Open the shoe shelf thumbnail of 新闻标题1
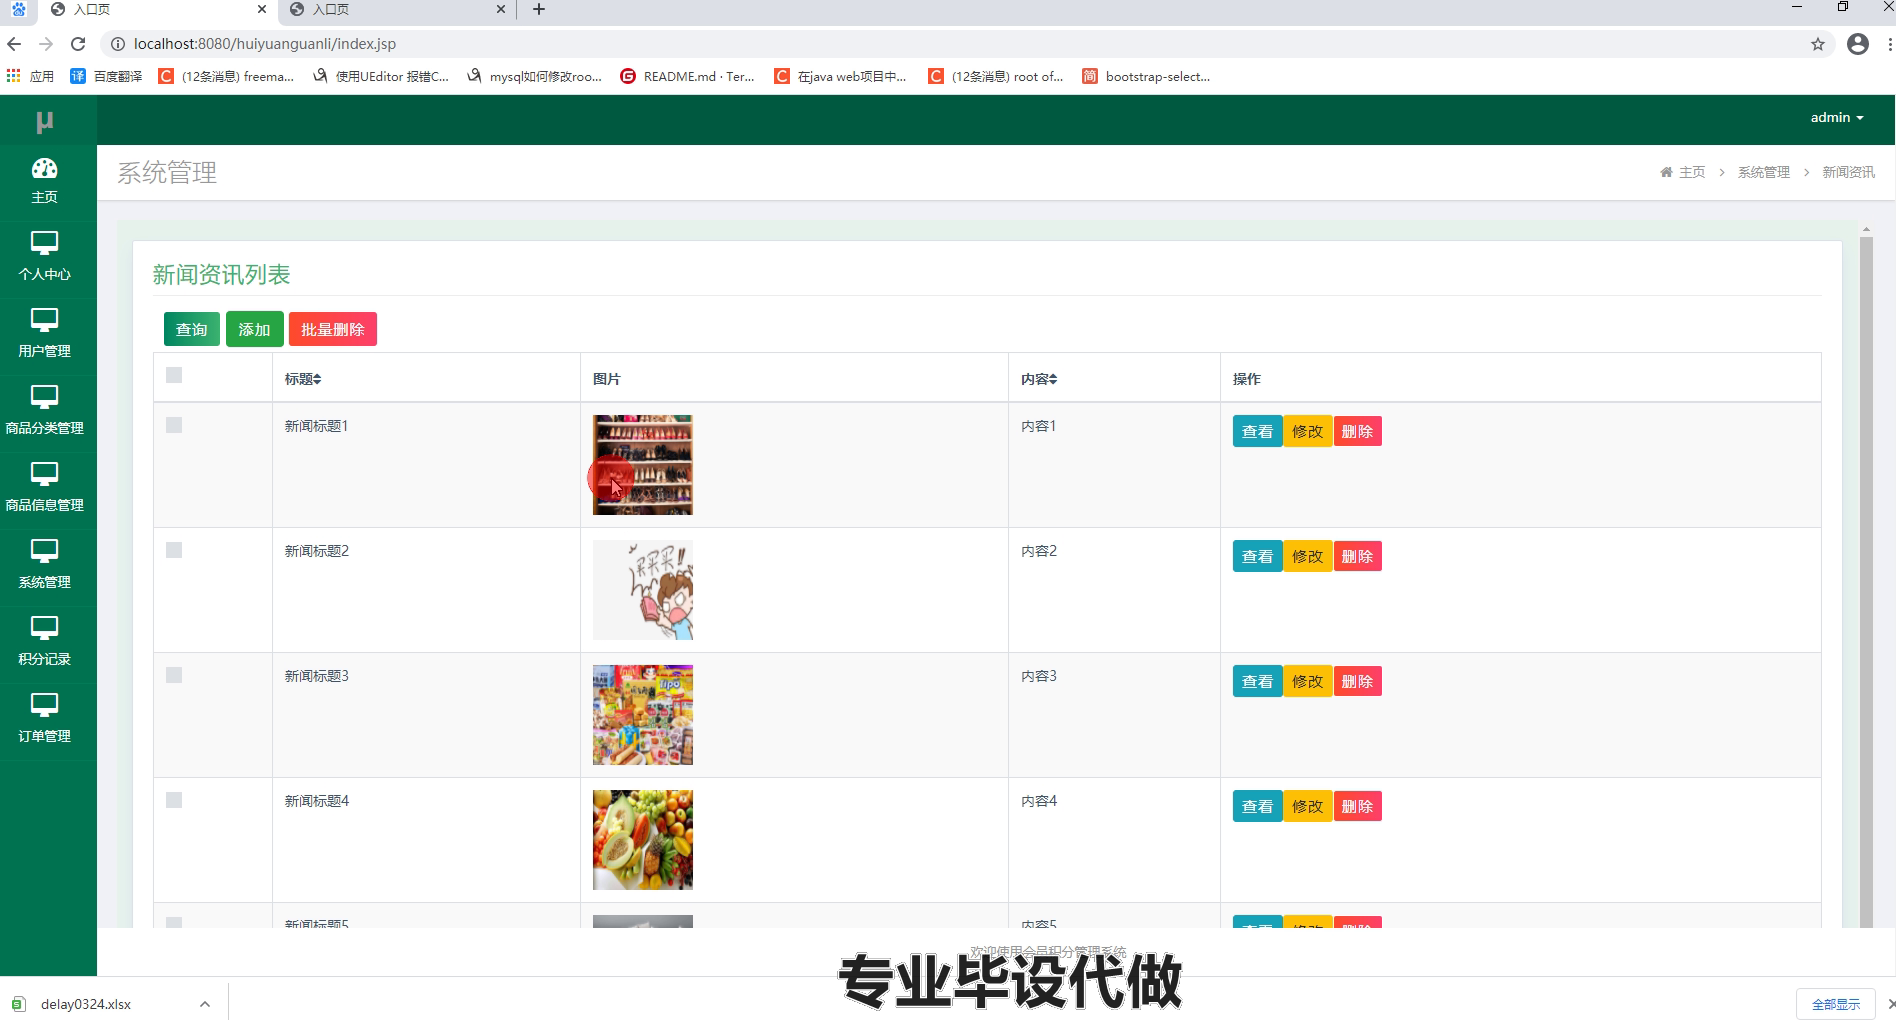This screenshot has width=1896, height=1020. [642, 465]
